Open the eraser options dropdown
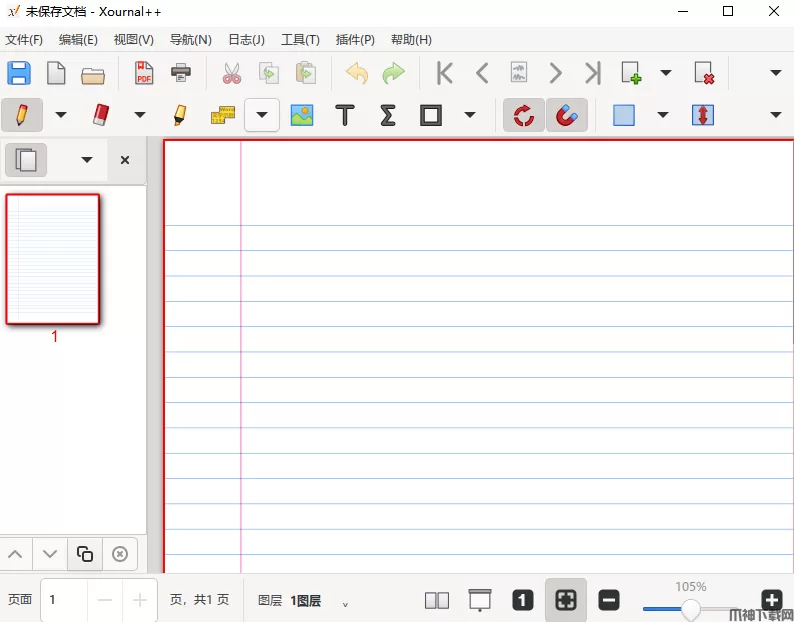The image size is (794, 622). click(x=139, y=115)
